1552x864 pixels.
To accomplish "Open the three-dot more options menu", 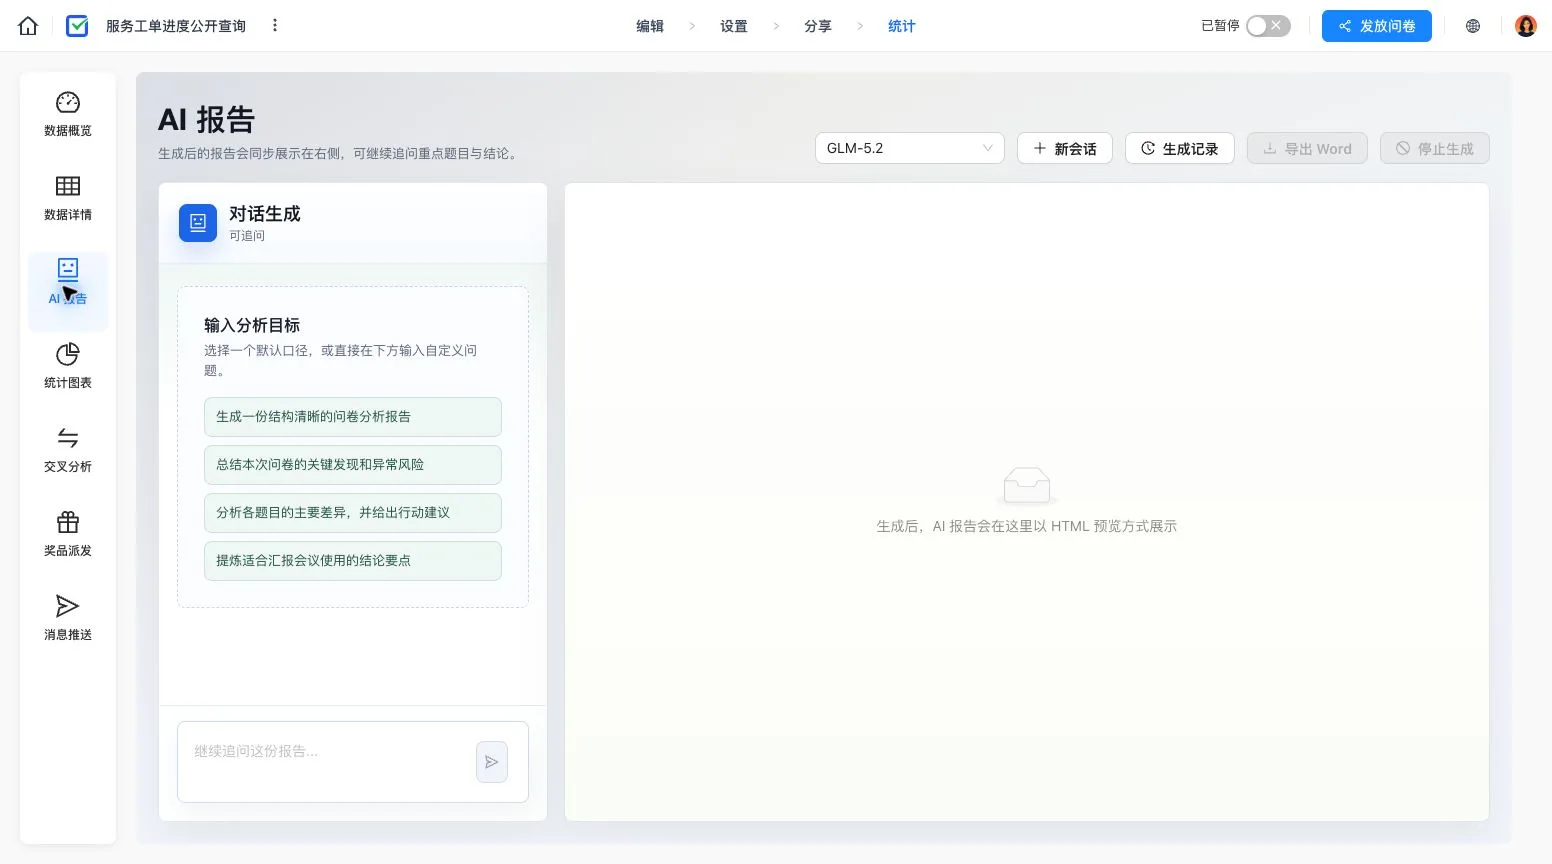I will pos(275,25).
